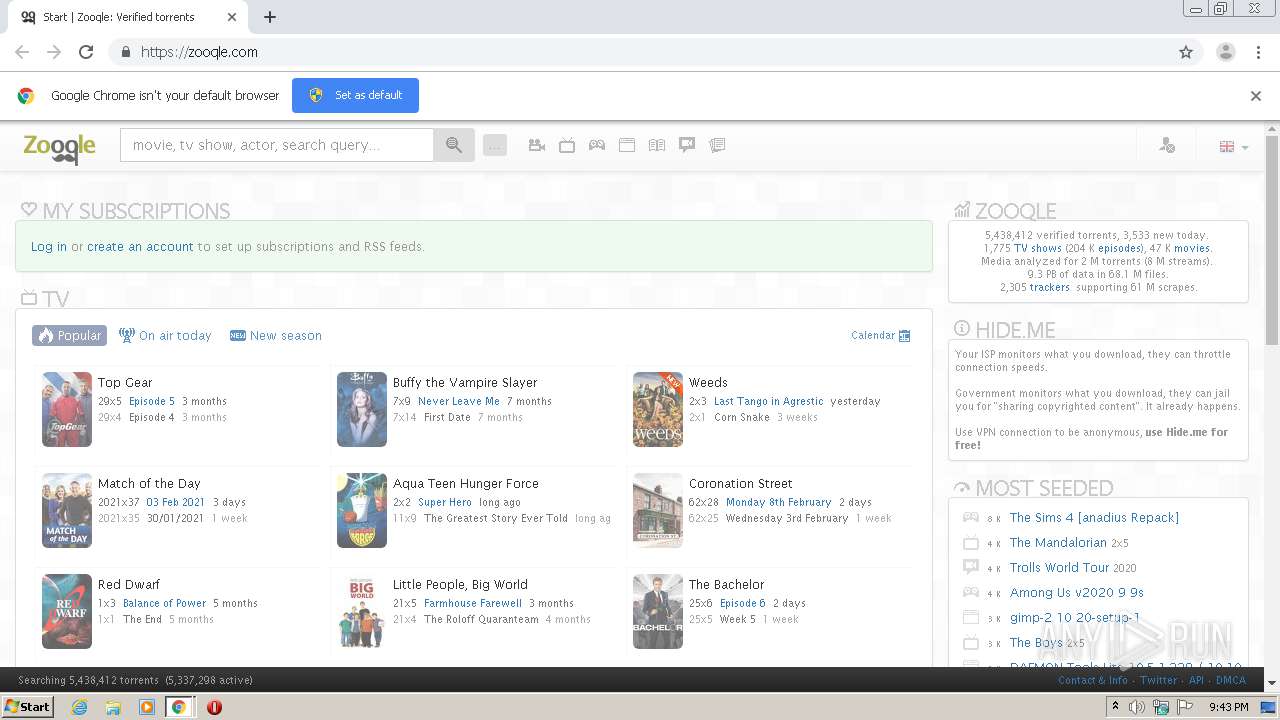Click the trackers stats link
The height and width of the screenshot is (720, 1280).
point(1050,287)
